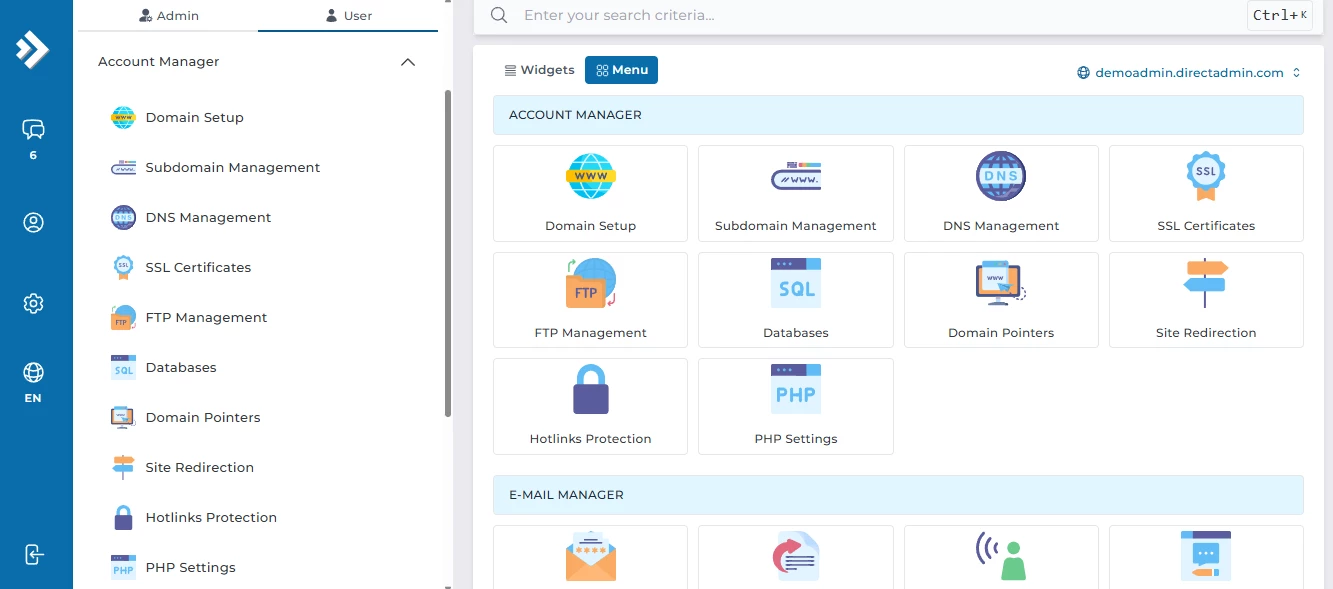Open the Hotlinks Protection padlock tile
Viewport: 1333px width, 589px height.
click(x=590, y=406)
